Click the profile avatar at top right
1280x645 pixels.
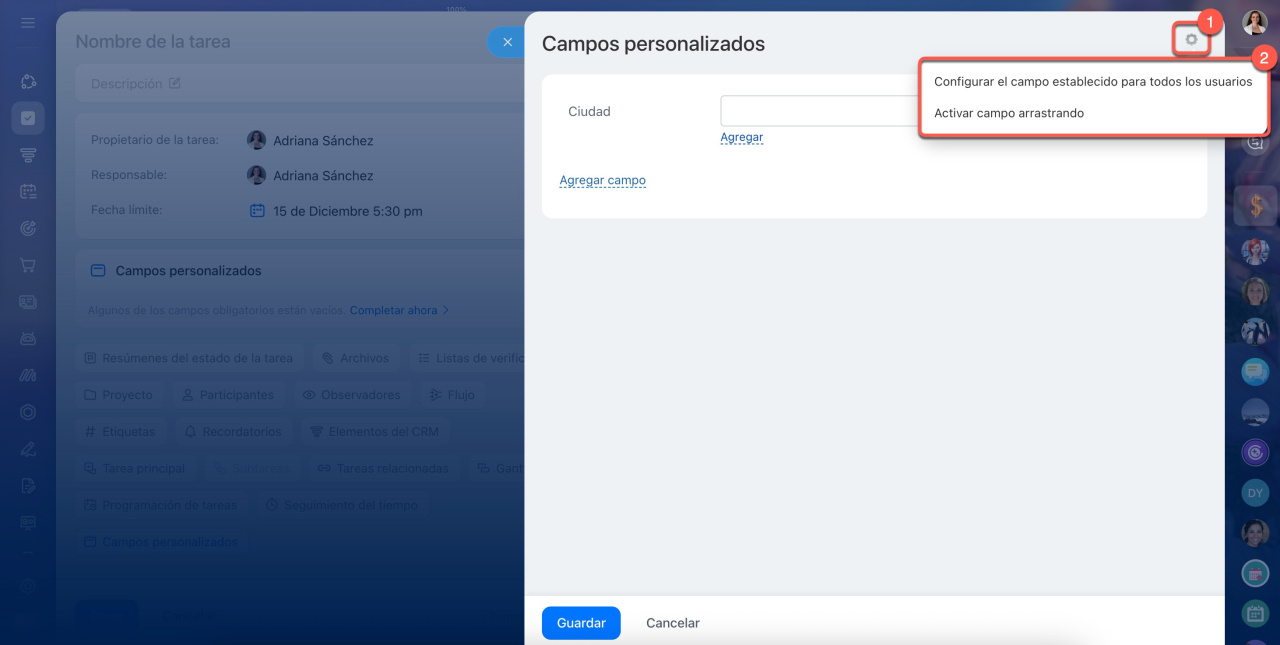[1255, 23]
